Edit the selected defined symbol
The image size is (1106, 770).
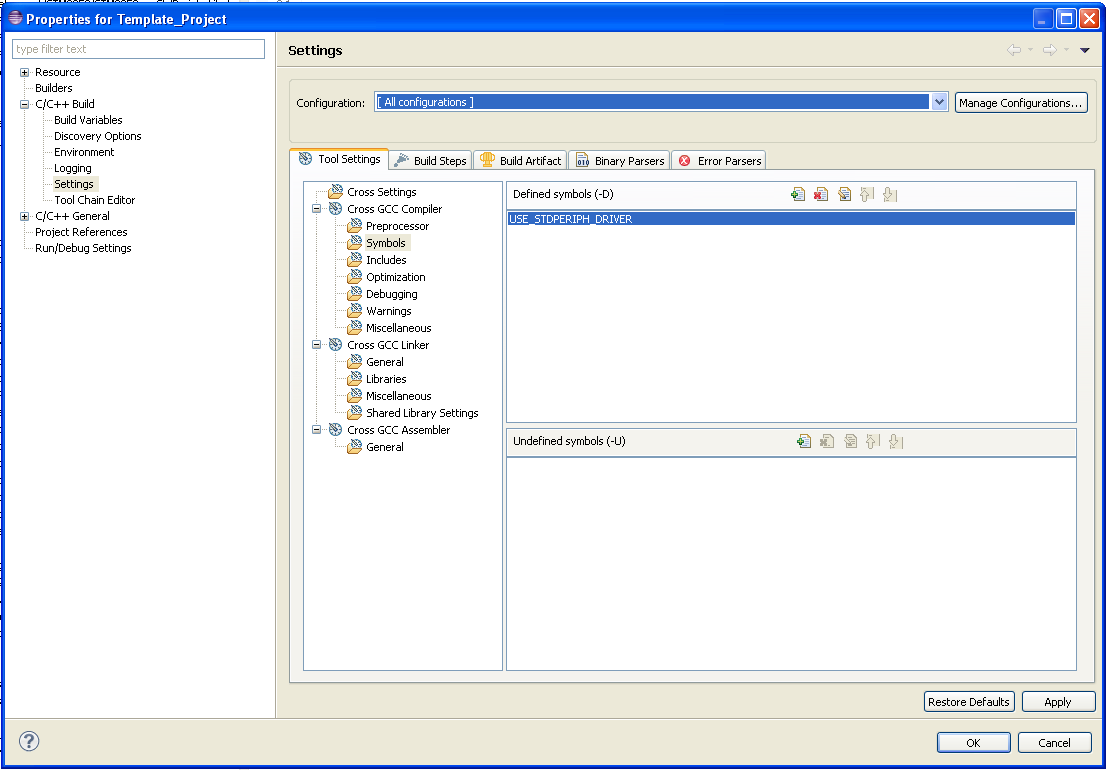click(844, 195)
